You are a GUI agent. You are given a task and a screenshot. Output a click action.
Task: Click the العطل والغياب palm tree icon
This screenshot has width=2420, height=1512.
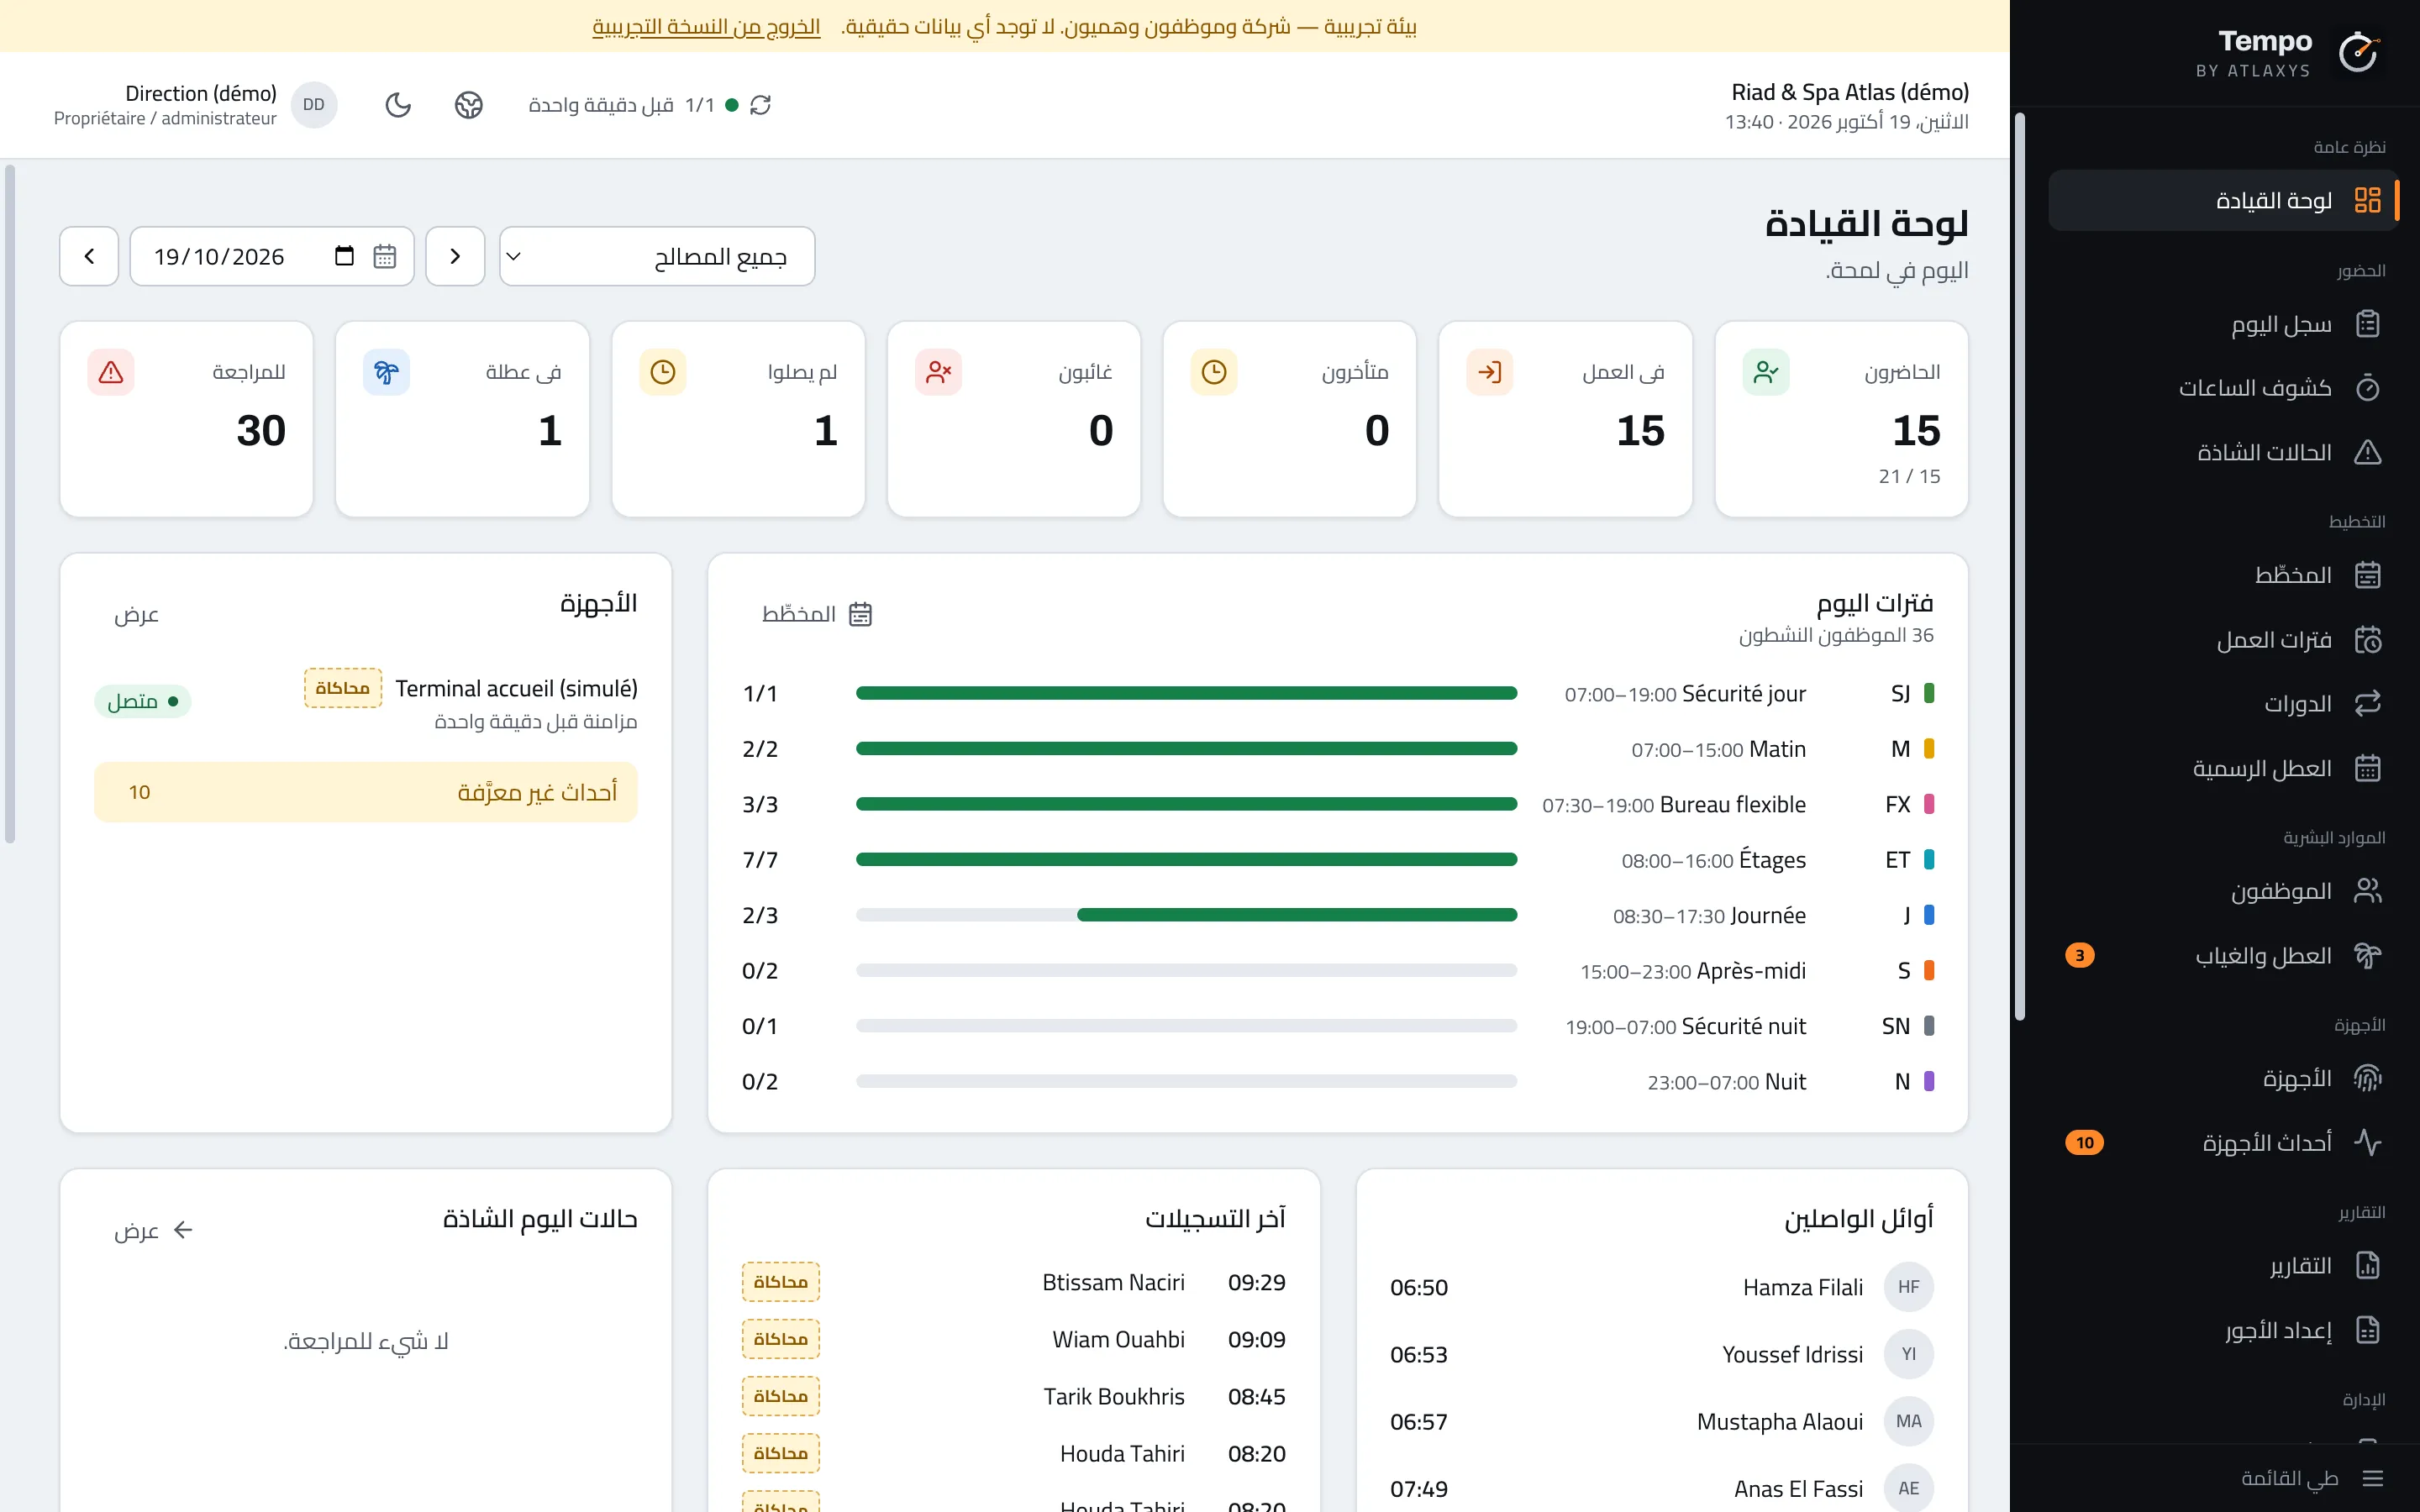pos(2368,956)
